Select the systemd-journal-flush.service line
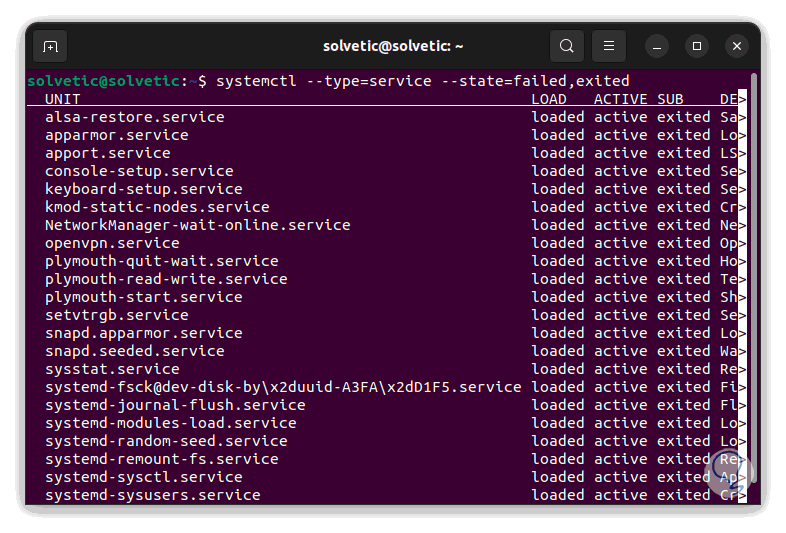The height and width of the screenshot is (533, 786). click(x=175, y=405)
